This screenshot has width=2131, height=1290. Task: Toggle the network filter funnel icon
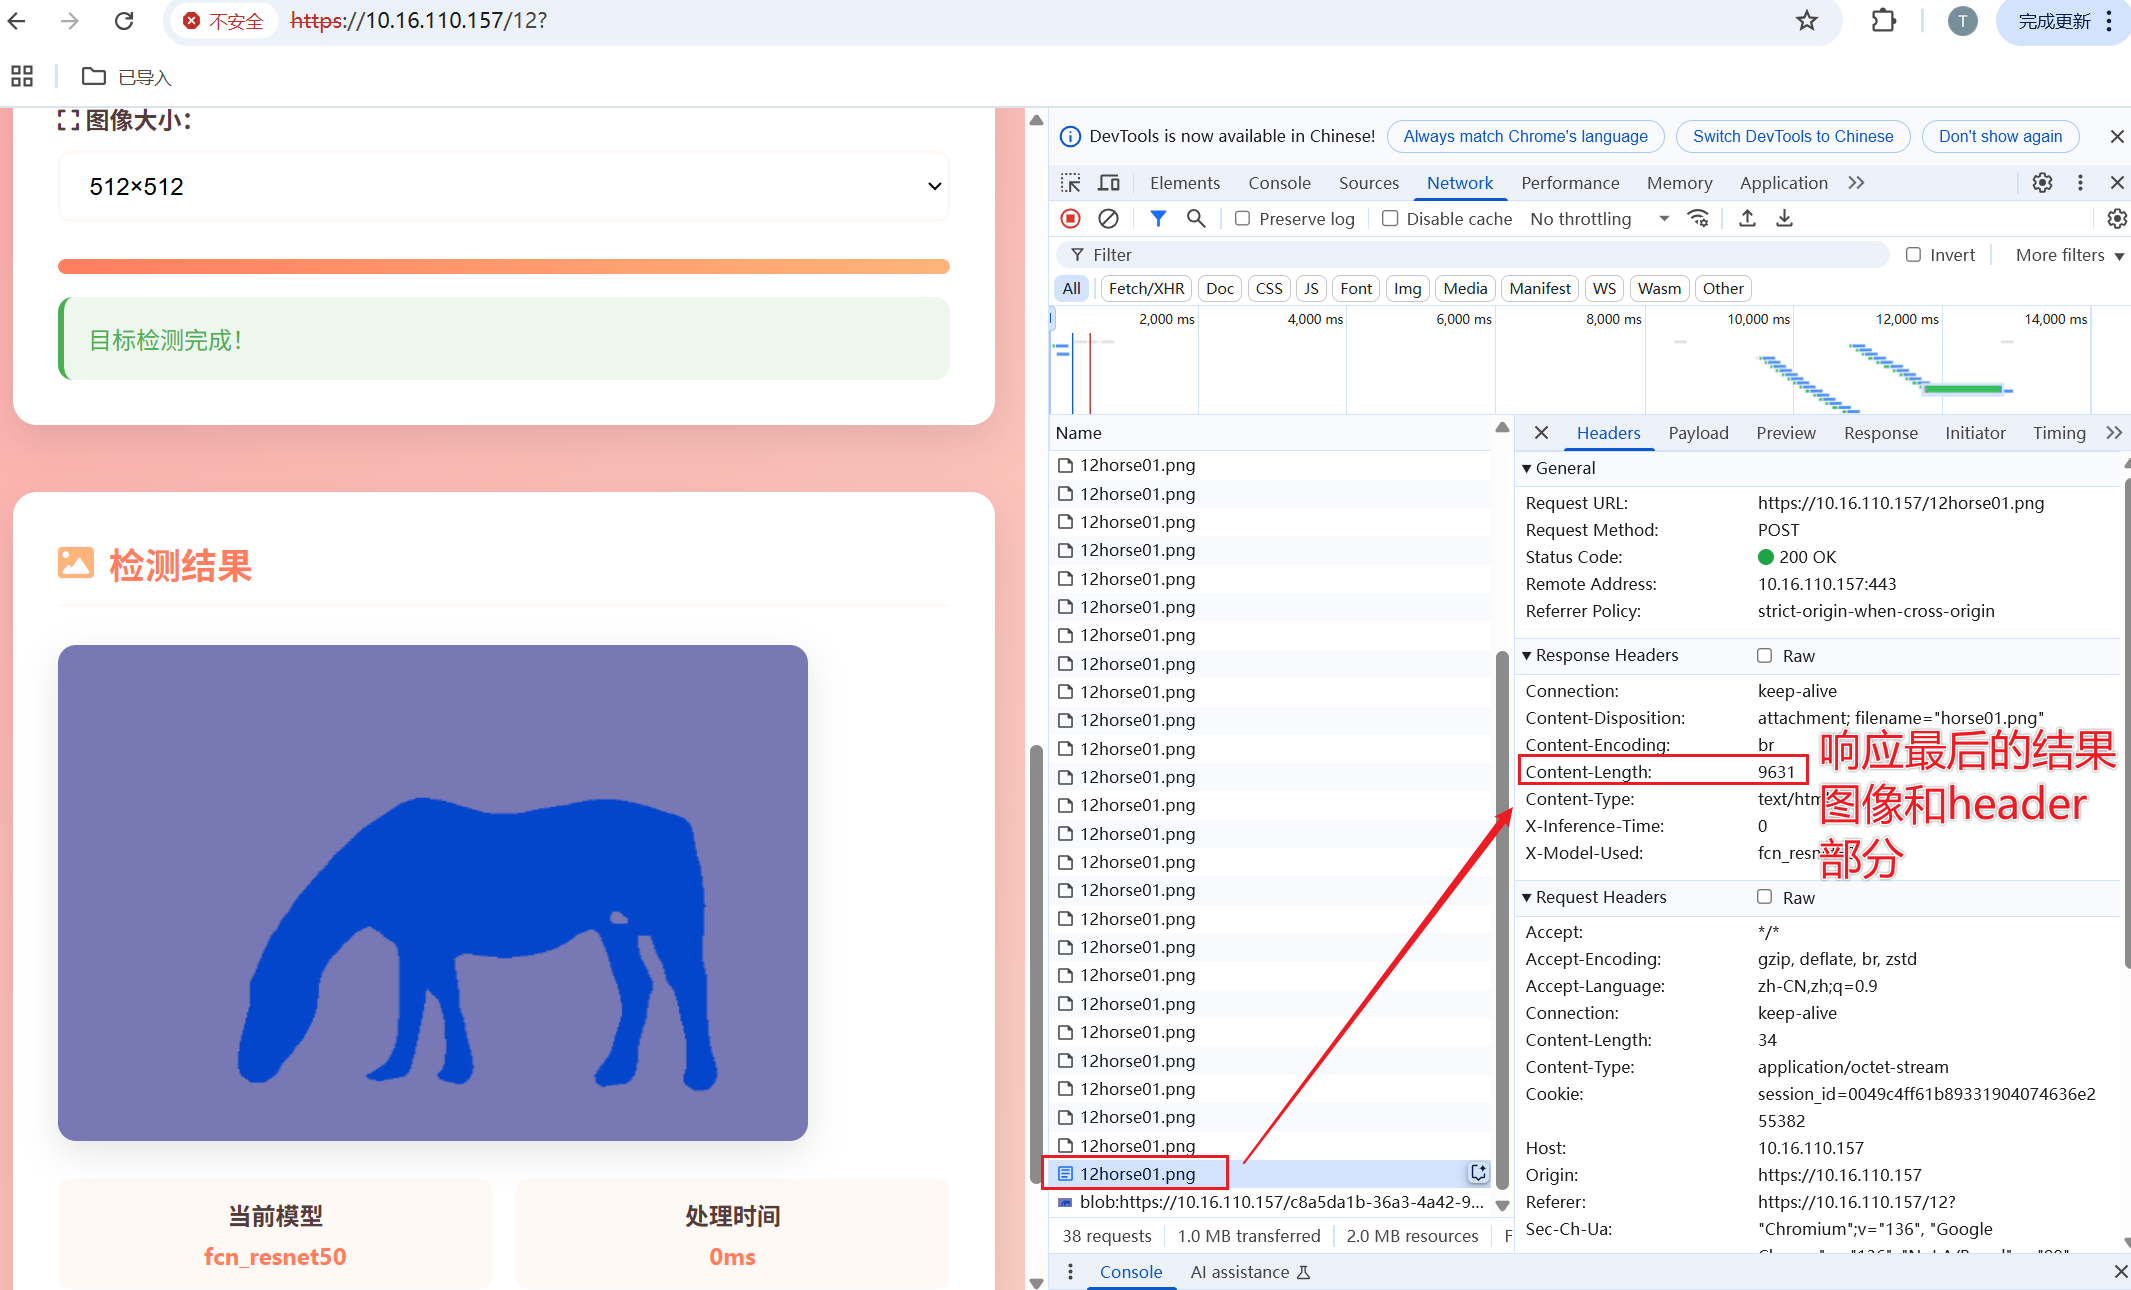pyautogui.click(x=1158, y=218)
